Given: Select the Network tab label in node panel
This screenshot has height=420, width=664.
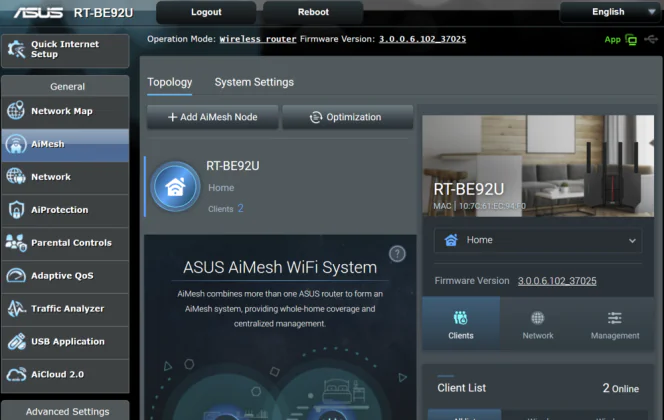Looking at the screenshot, I should click(538, 336).
